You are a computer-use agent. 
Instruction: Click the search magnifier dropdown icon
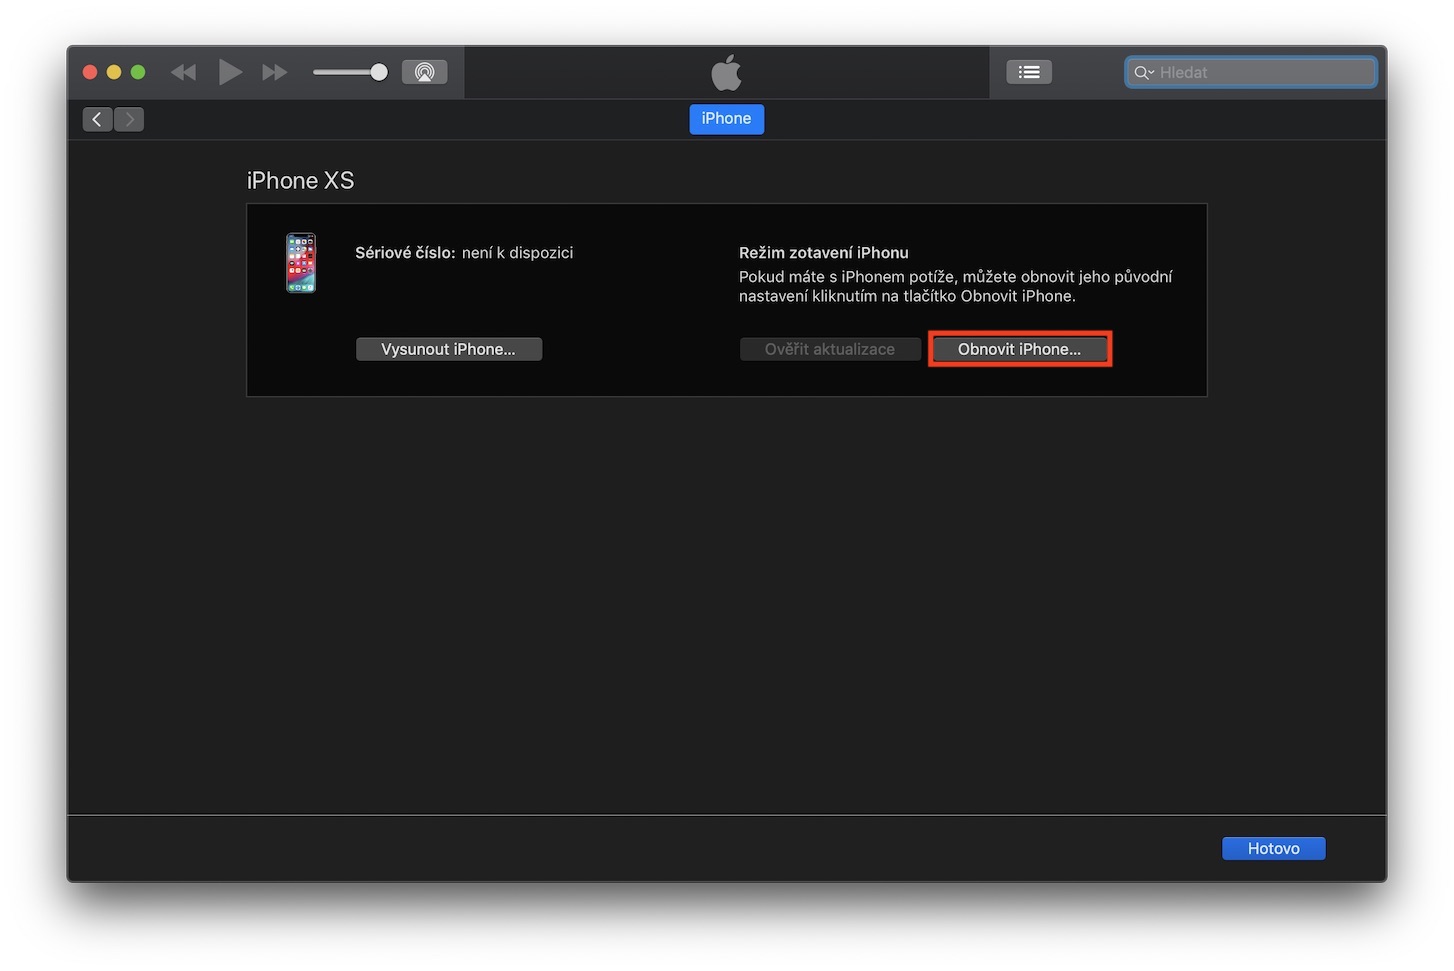1144,72
